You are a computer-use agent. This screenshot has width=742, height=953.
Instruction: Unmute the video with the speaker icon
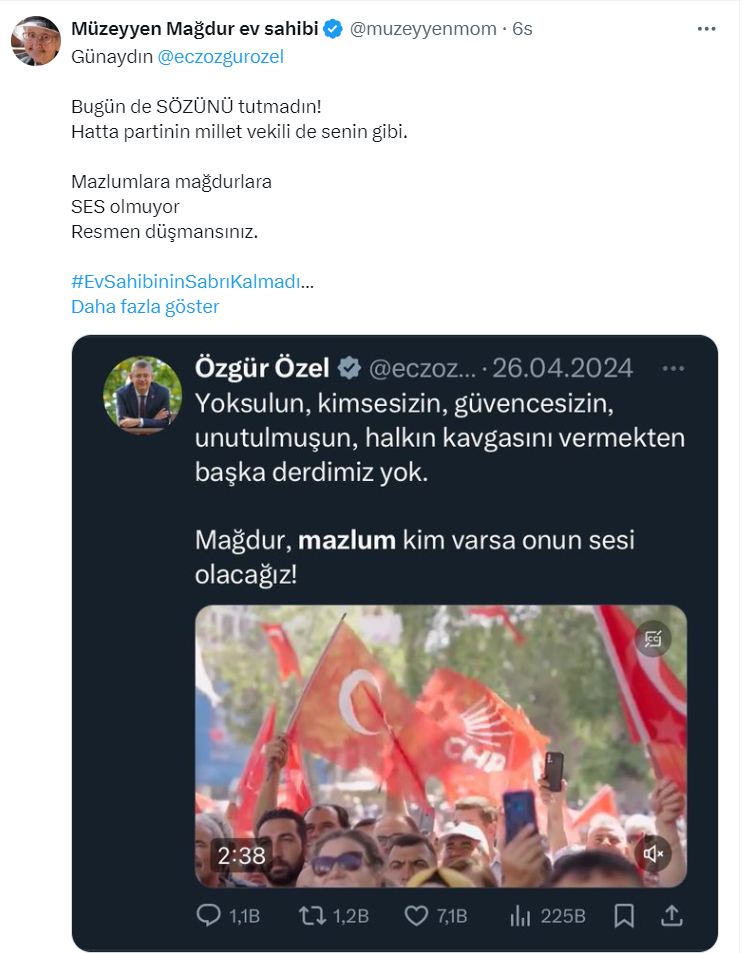653,854
